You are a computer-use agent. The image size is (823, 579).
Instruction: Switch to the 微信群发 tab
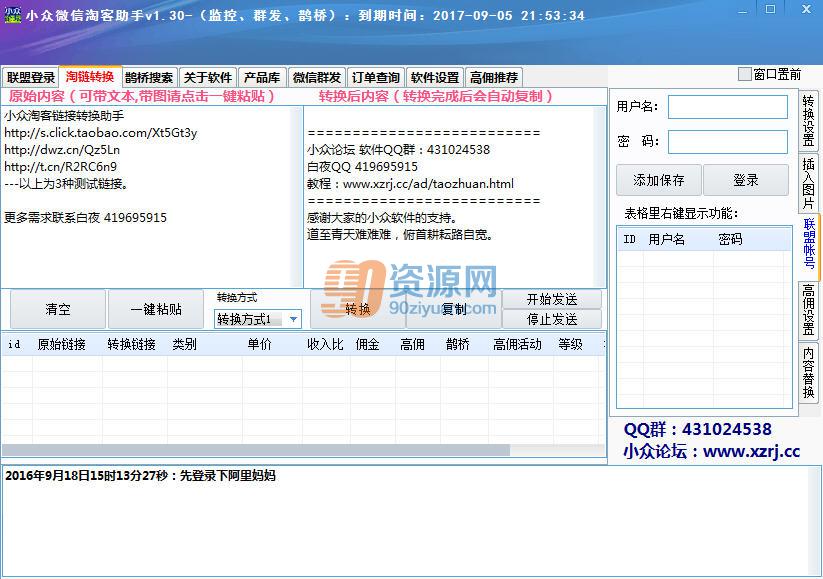tap(316, 78)
